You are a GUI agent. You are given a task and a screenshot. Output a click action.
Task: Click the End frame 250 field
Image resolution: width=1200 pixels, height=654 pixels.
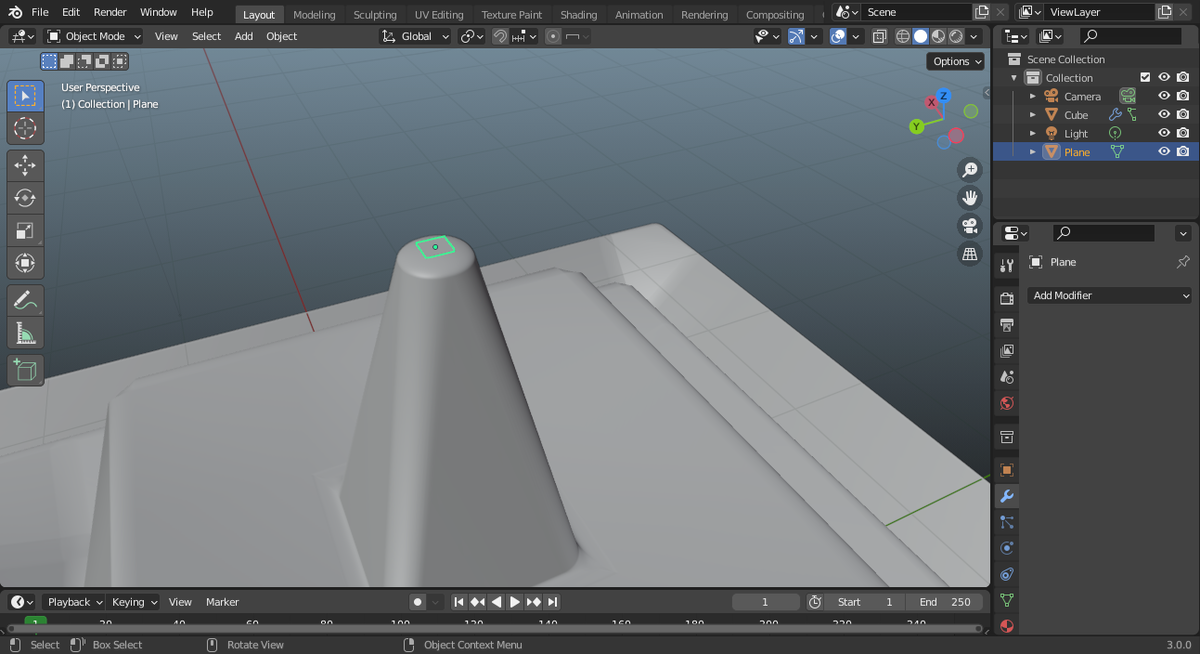(x=947, y=602)
